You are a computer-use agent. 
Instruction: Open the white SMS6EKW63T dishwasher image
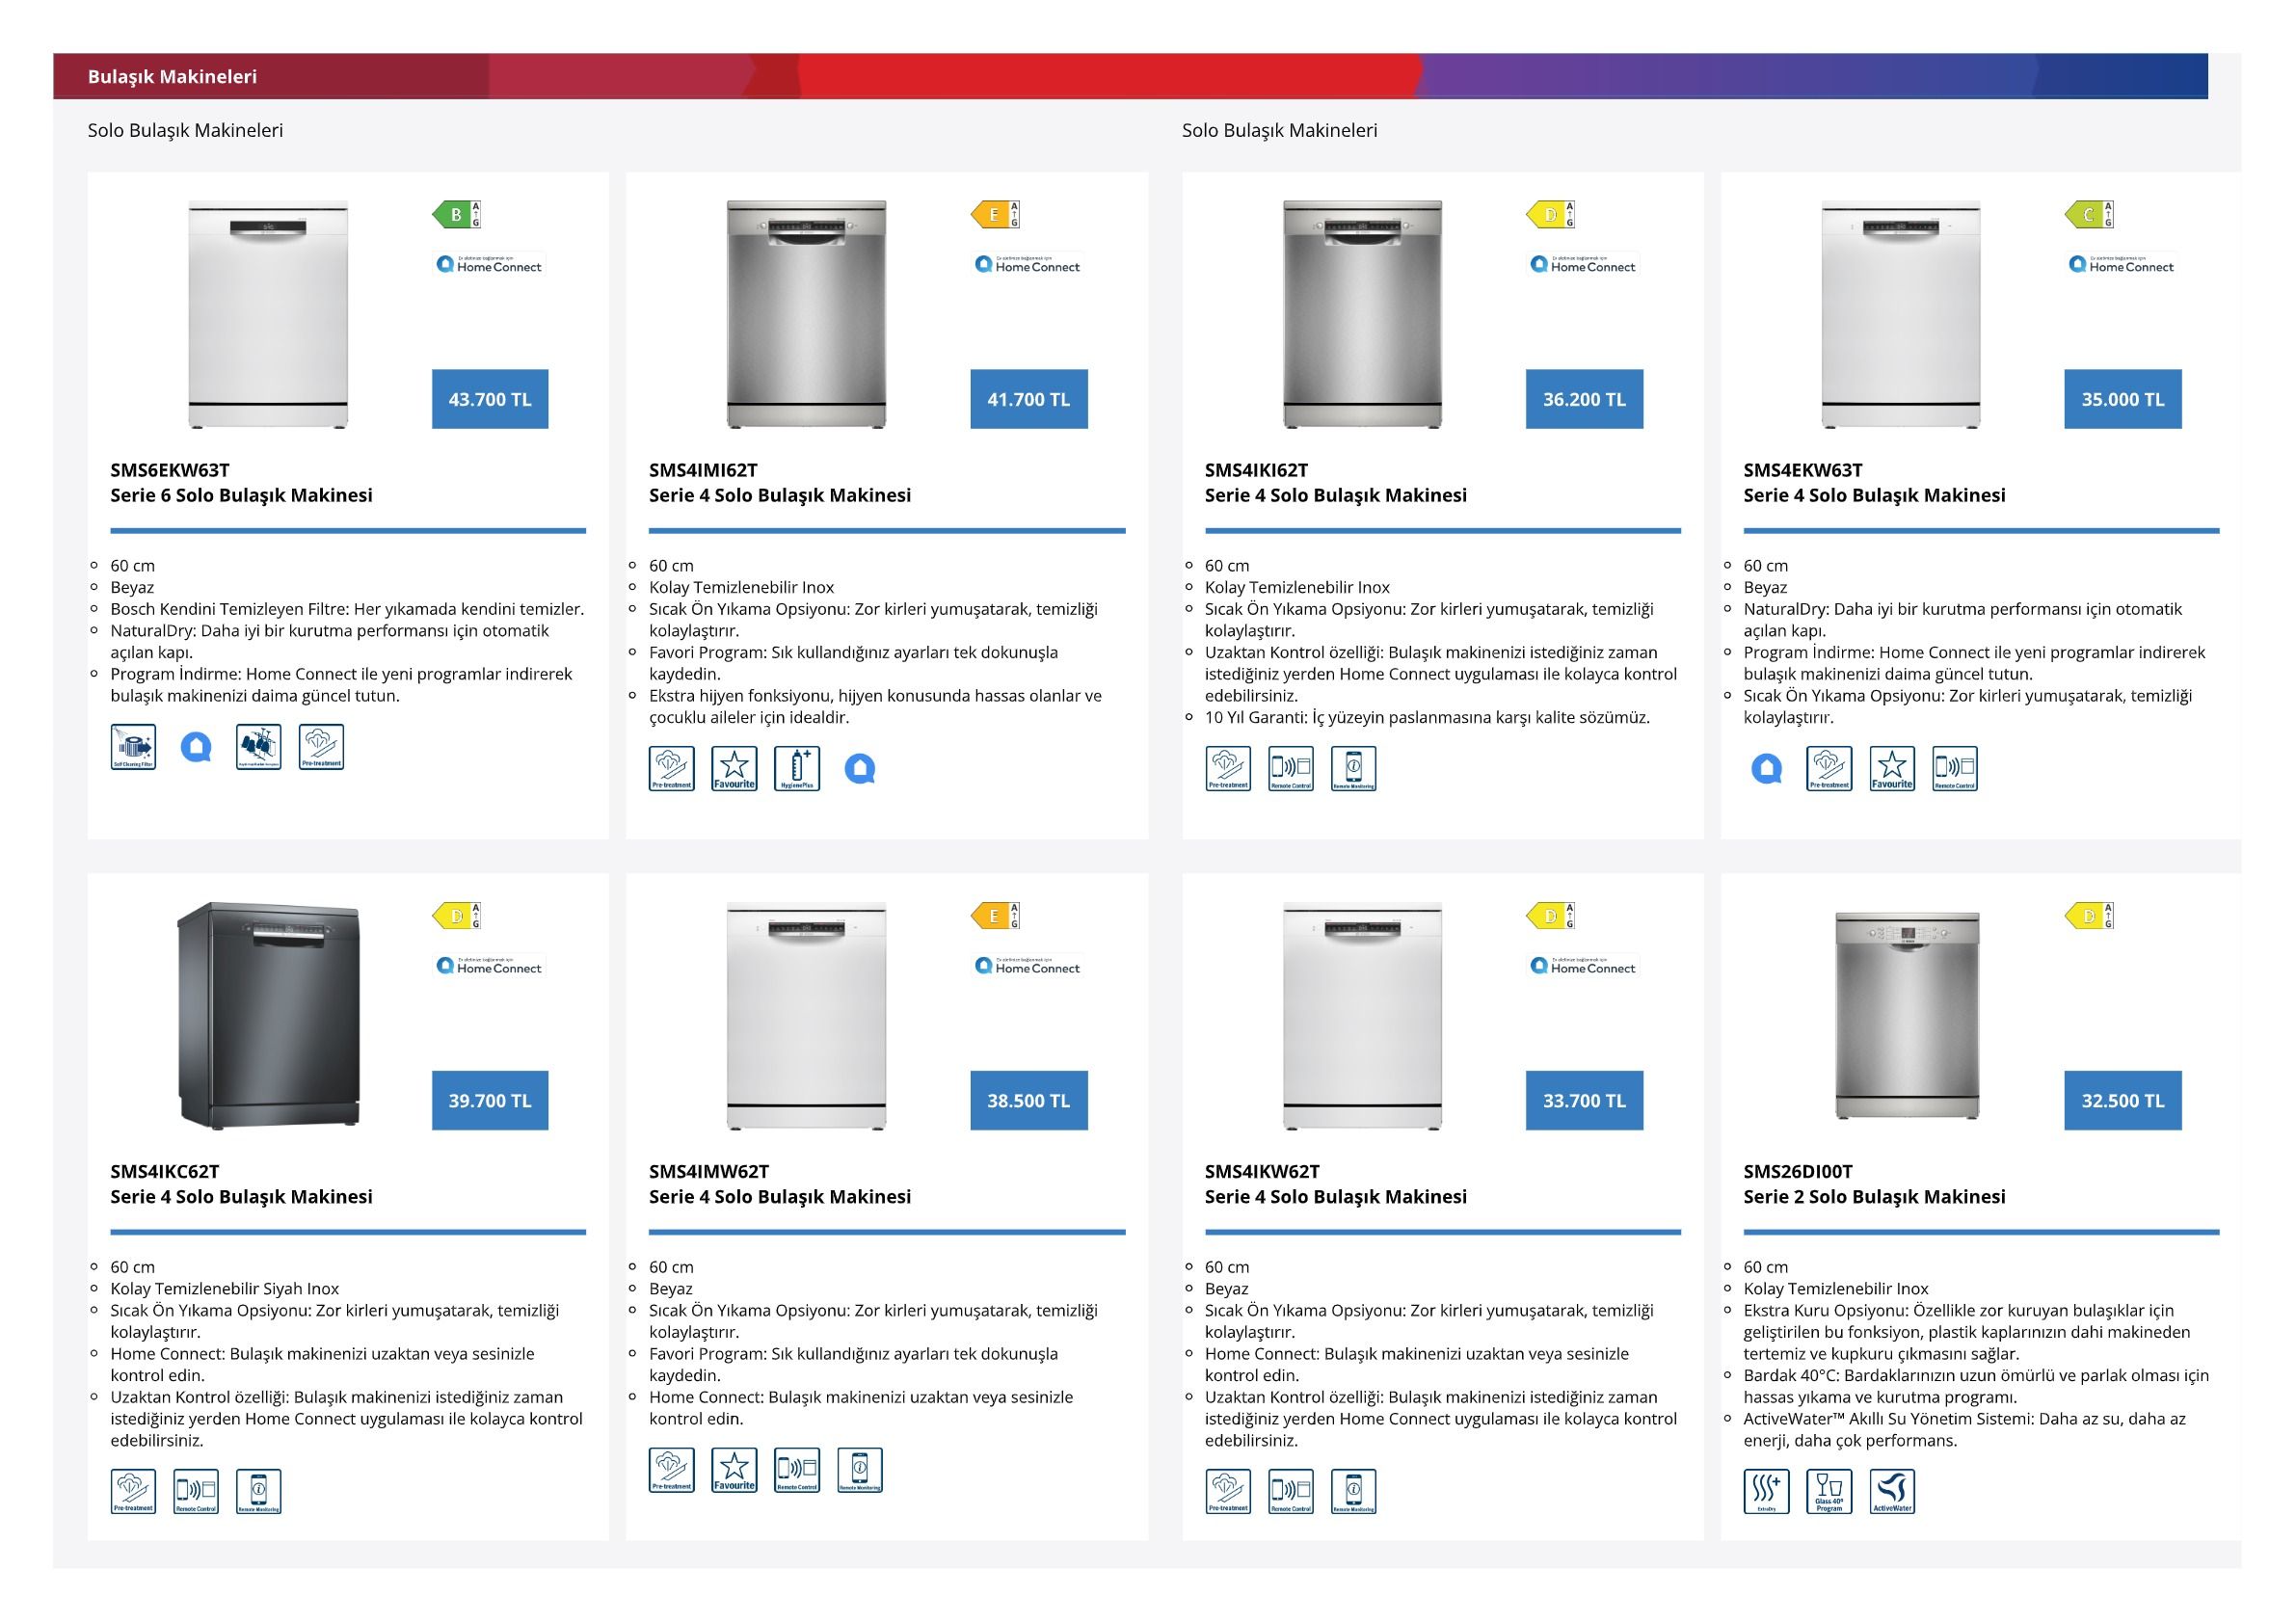click(268, 315)
